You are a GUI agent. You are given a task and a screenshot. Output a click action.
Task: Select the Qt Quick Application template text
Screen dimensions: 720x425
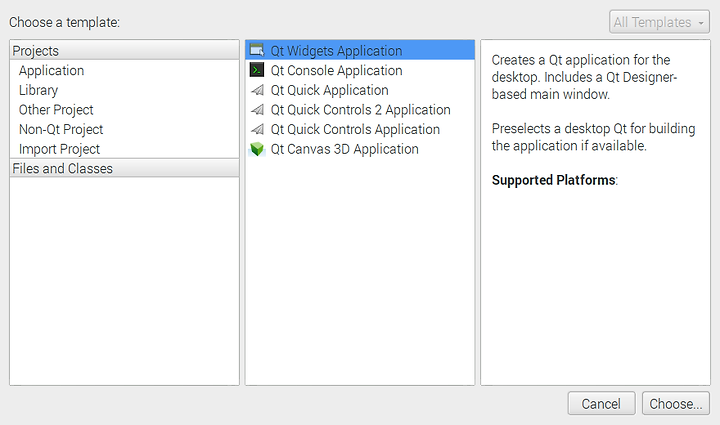(x=329, y=90)
